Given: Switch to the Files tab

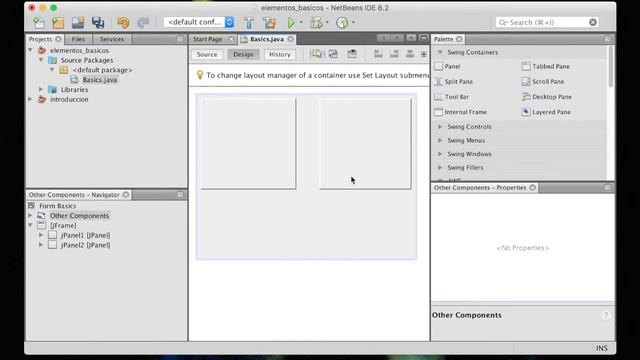Looking at the screenshot, I should point(78,39).
